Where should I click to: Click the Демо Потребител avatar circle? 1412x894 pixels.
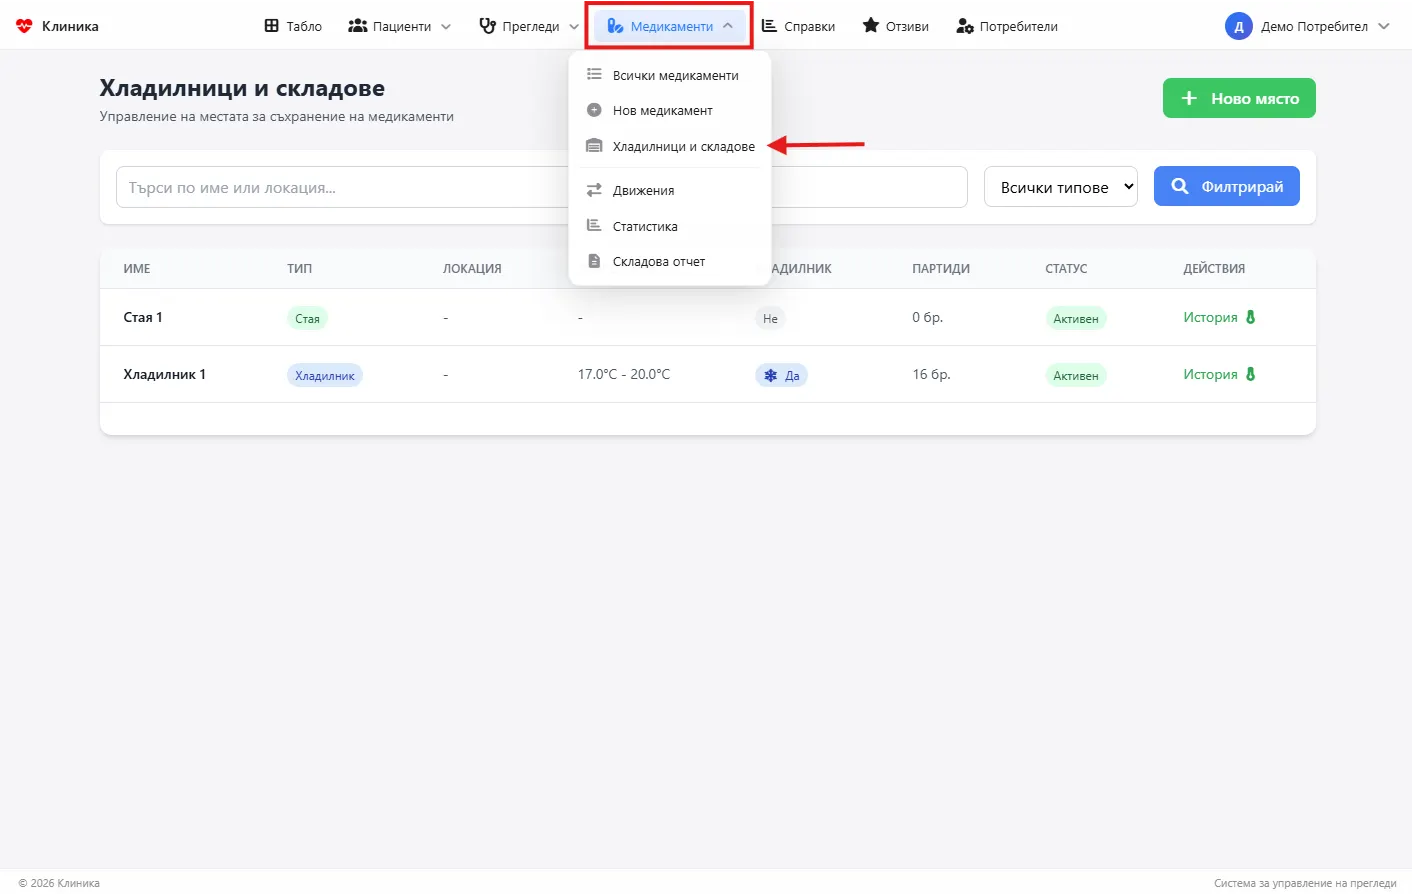point(1239,26)
